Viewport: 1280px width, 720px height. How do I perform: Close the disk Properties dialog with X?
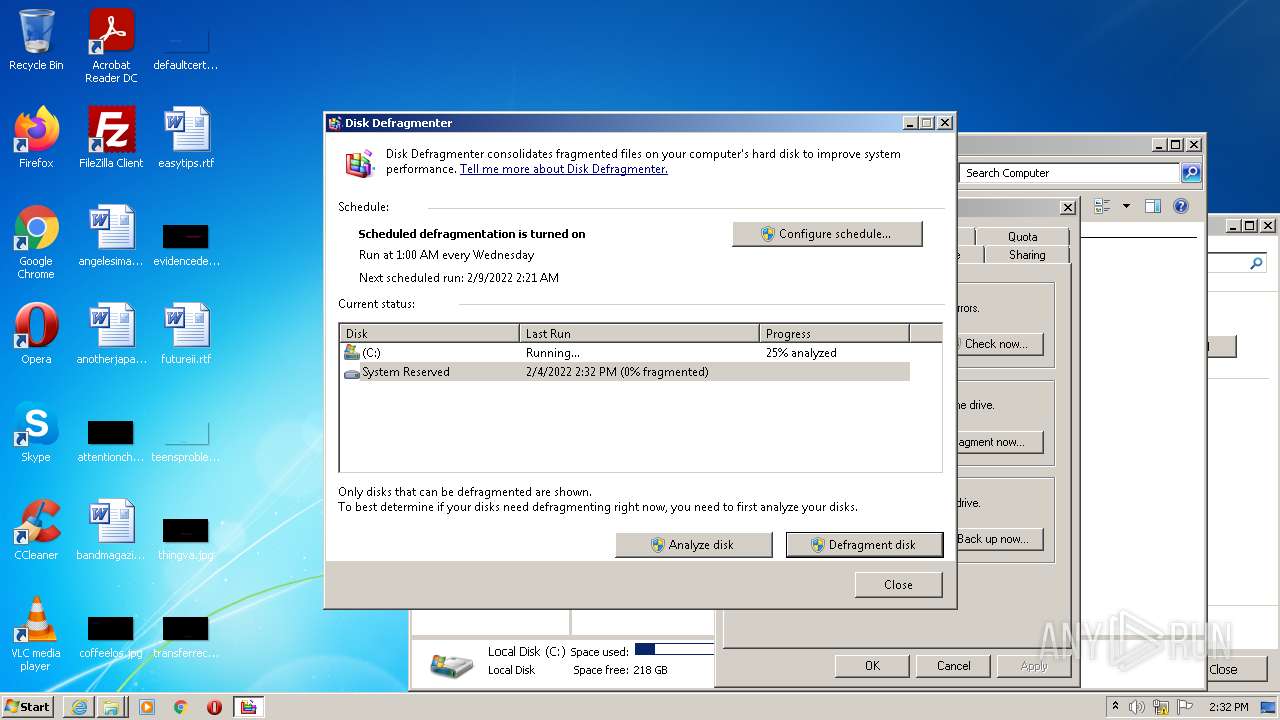click(1068, 207)
